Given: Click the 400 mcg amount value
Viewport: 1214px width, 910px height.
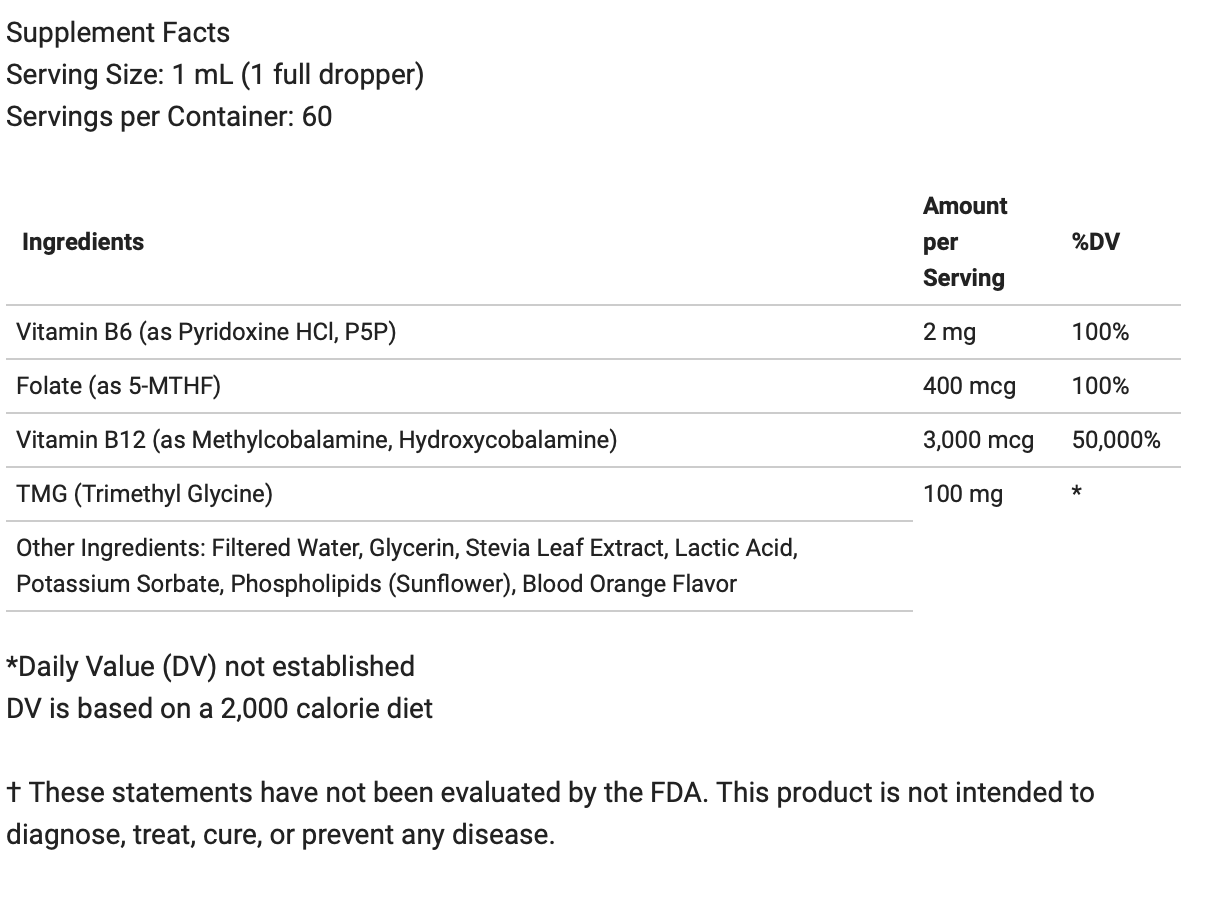Looking at the screenshot, I should [969, 386].
